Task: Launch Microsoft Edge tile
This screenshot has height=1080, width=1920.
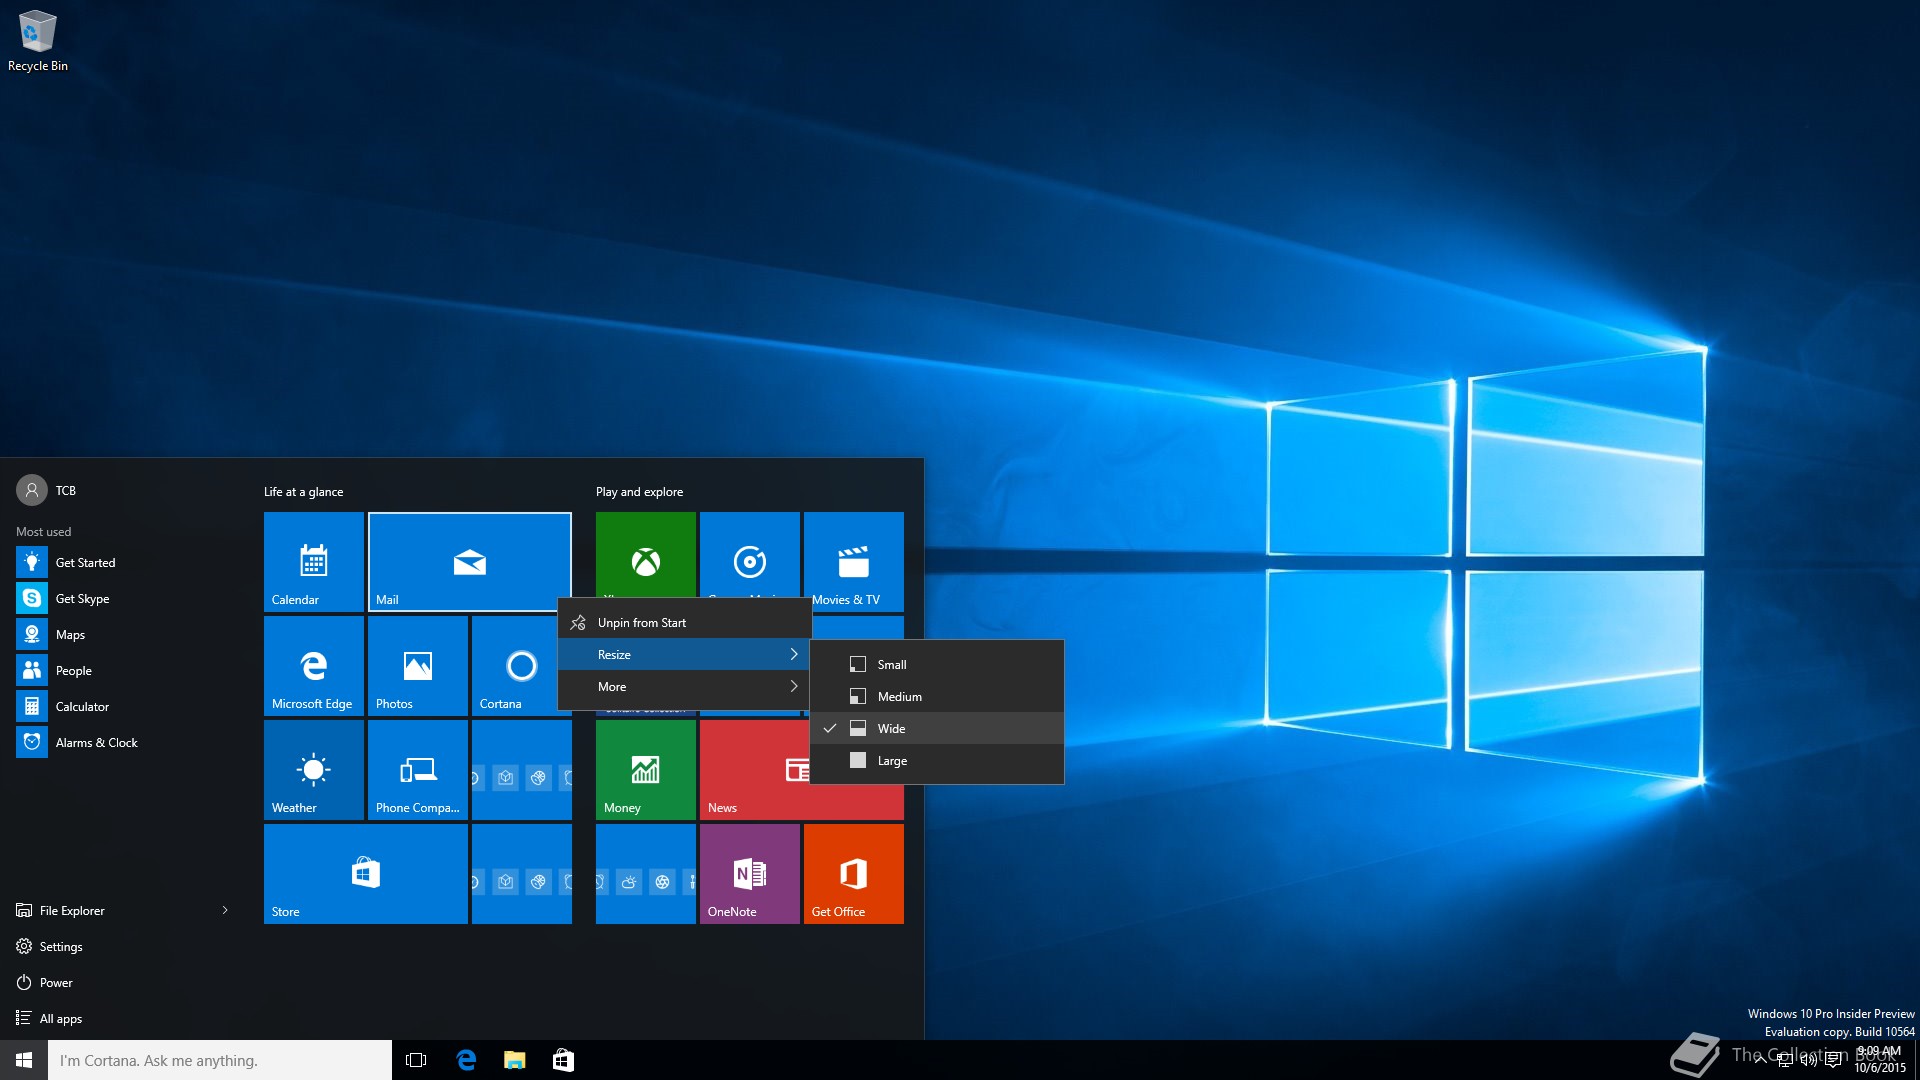Action: [313, 666]
